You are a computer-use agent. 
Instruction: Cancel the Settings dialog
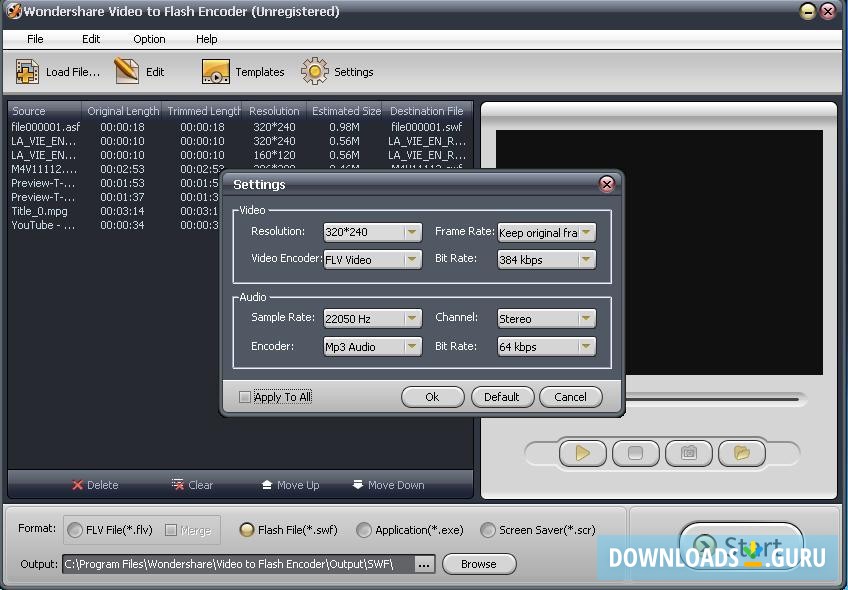coord(571,397)
